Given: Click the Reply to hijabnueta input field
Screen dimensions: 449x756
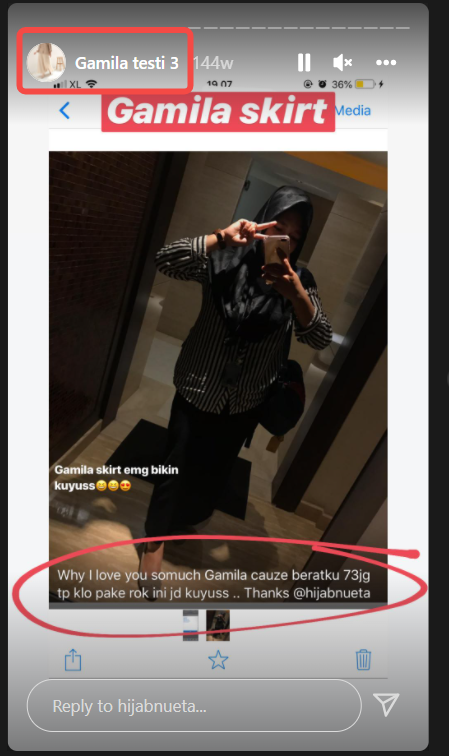Looking at the screenshot, I should pos(194,705).
